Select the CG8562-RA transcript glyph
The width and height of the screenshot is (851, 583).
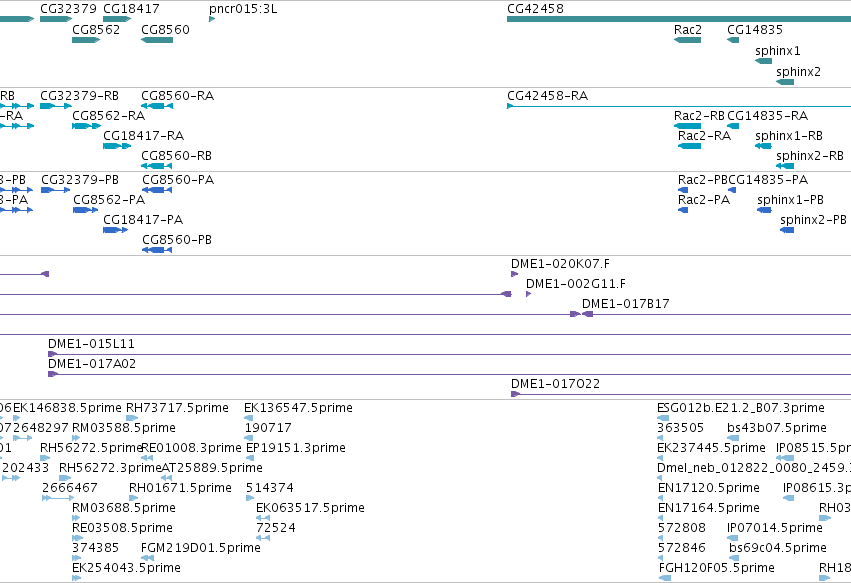click(86, 126)
